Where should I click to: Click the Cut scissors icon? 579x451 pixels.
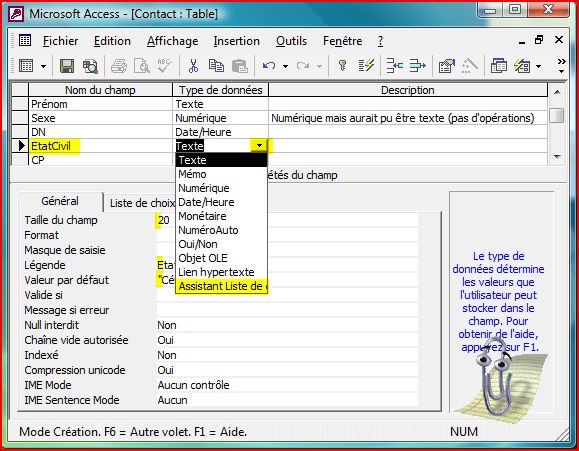193,66
